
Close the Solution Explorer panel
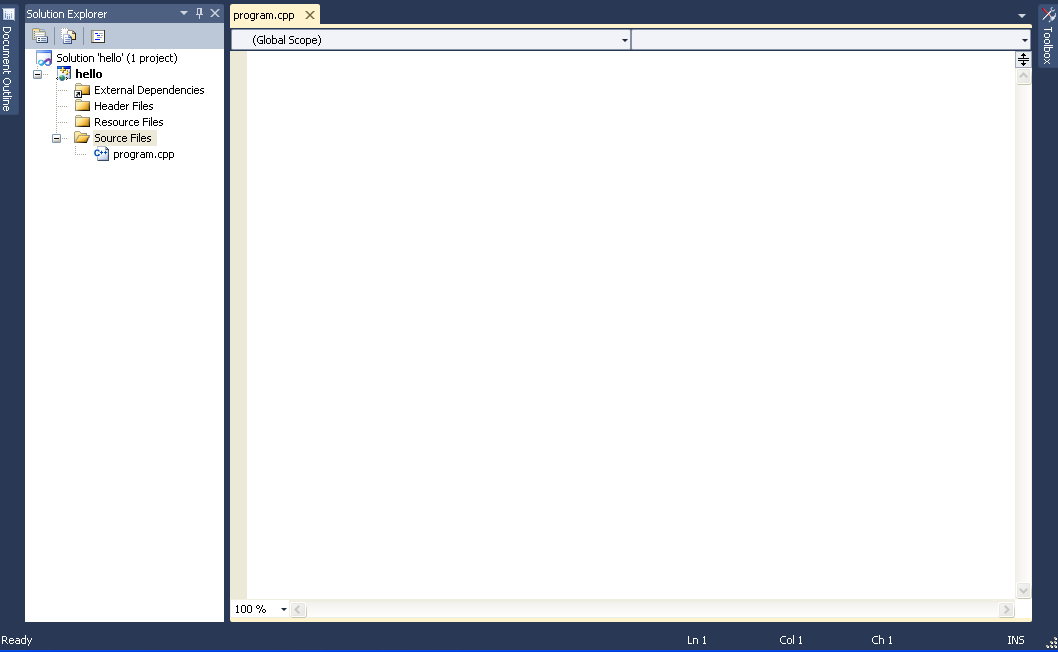[215, 13]
